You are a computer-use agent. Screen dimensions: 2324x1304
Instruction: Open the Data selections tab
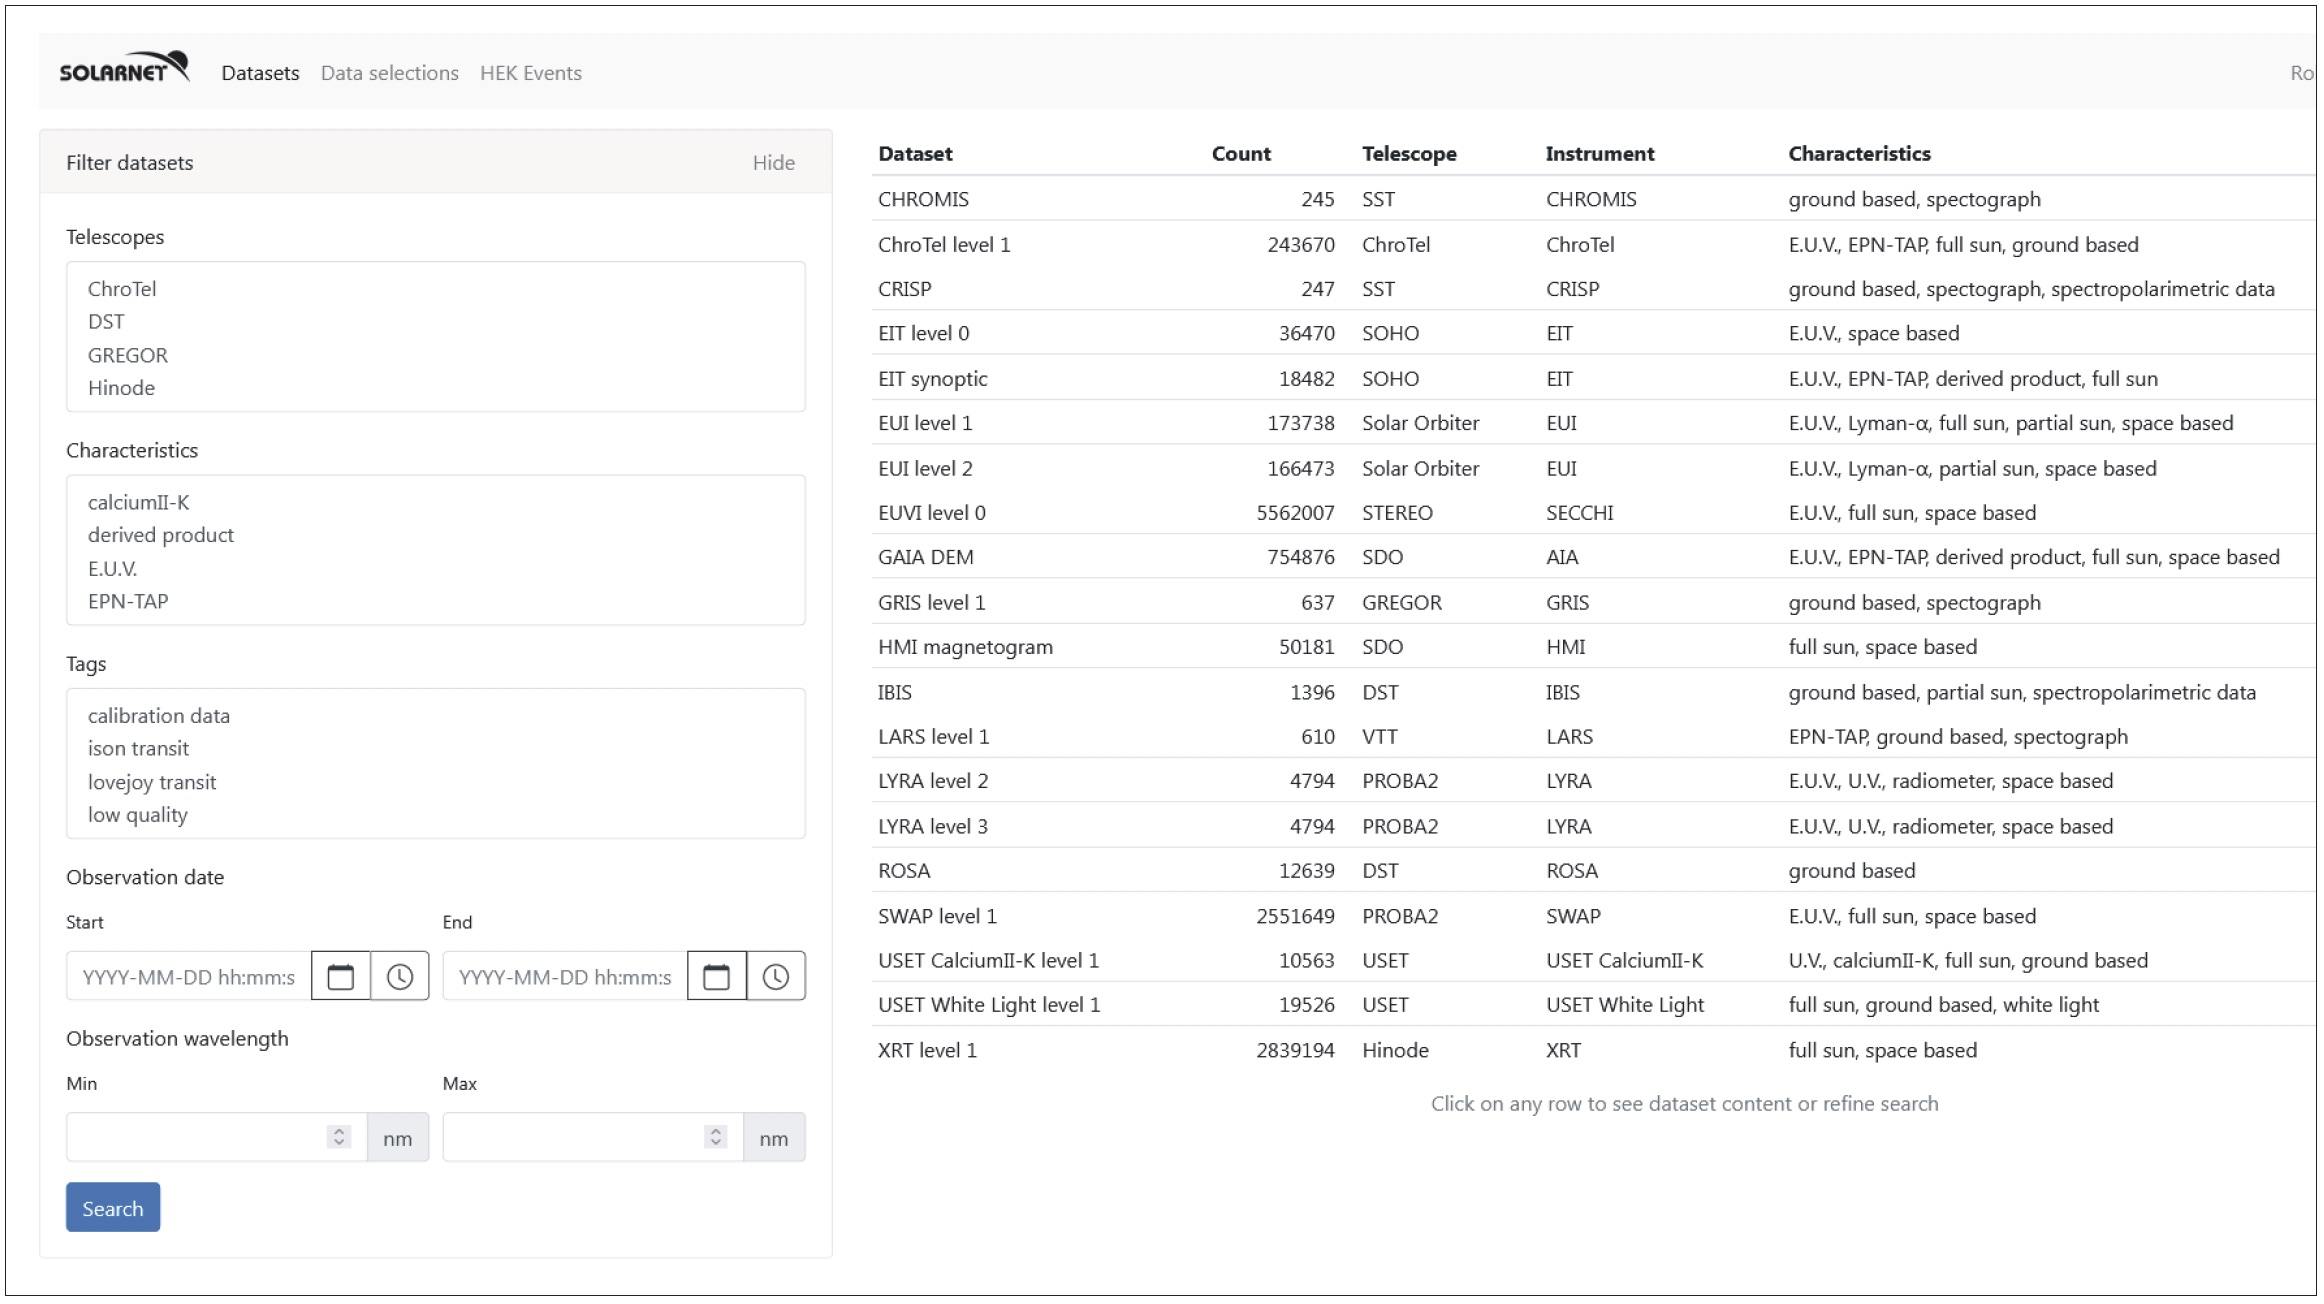pyautogui.click(x=389, y=73)
